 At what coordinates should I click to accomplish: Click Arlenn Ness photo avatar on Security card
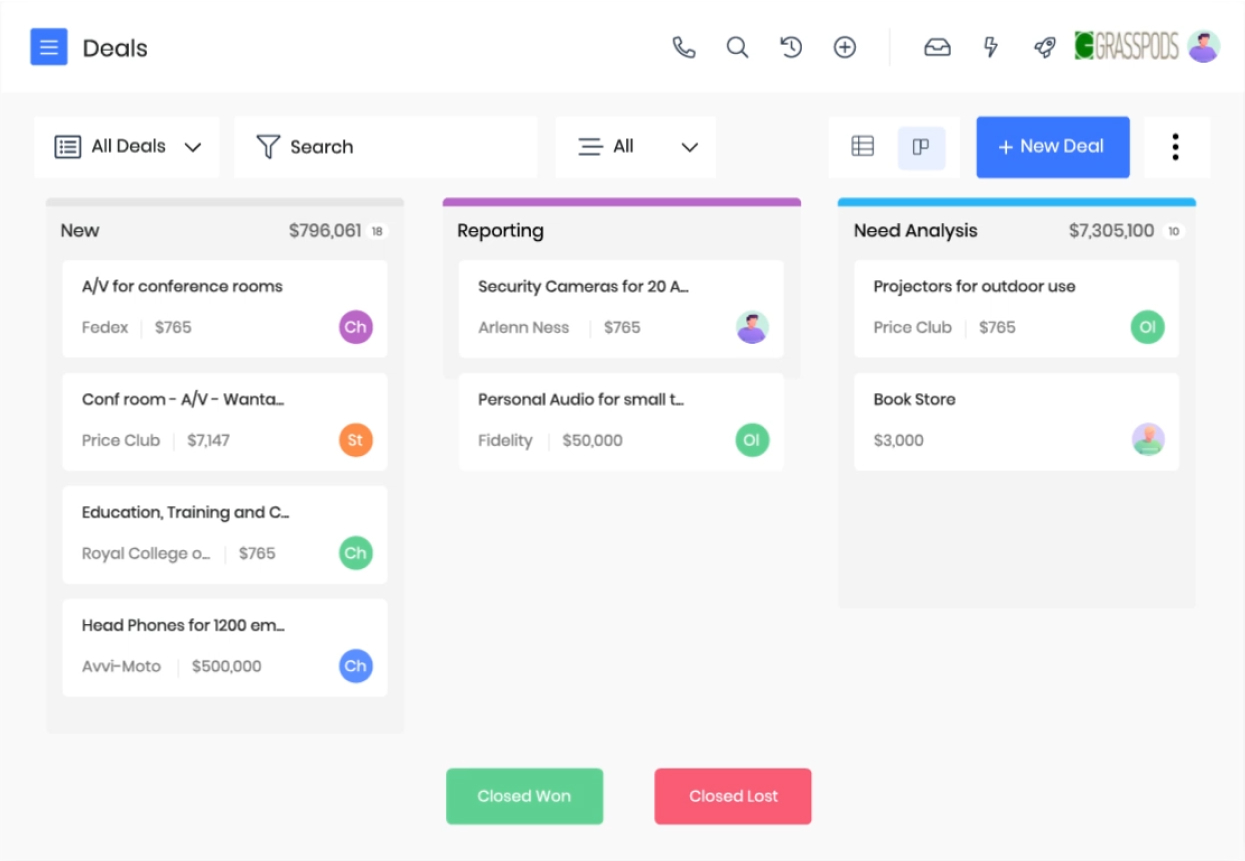tap(752, 327)
